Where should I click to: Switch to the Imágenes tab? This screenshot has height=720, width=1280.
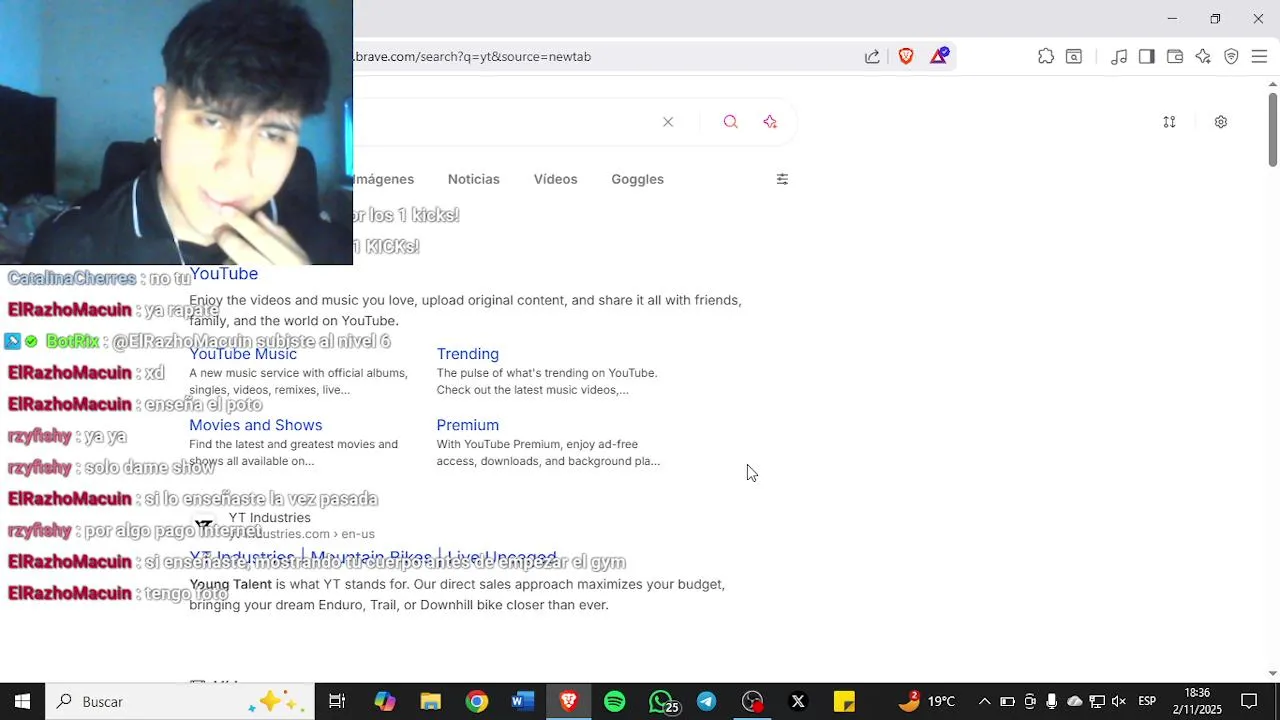[384, 179]
